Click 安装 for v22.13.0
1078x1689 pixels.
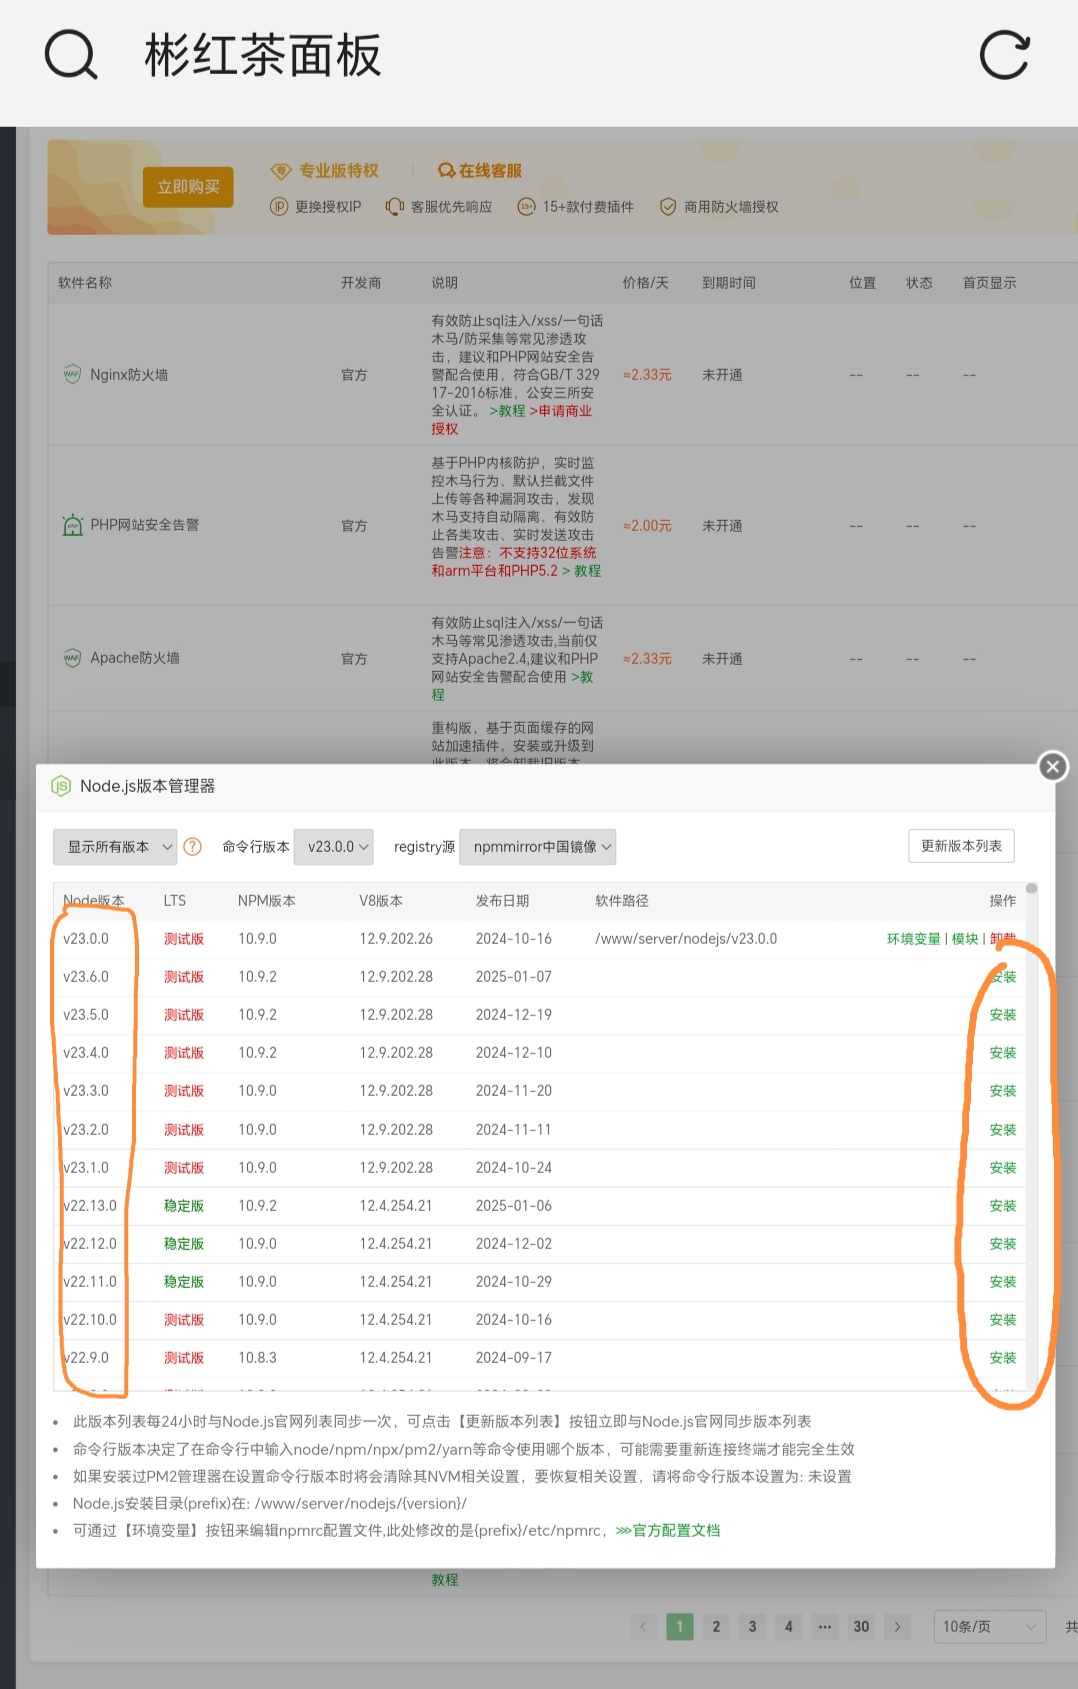(x=1003, y=1206)
